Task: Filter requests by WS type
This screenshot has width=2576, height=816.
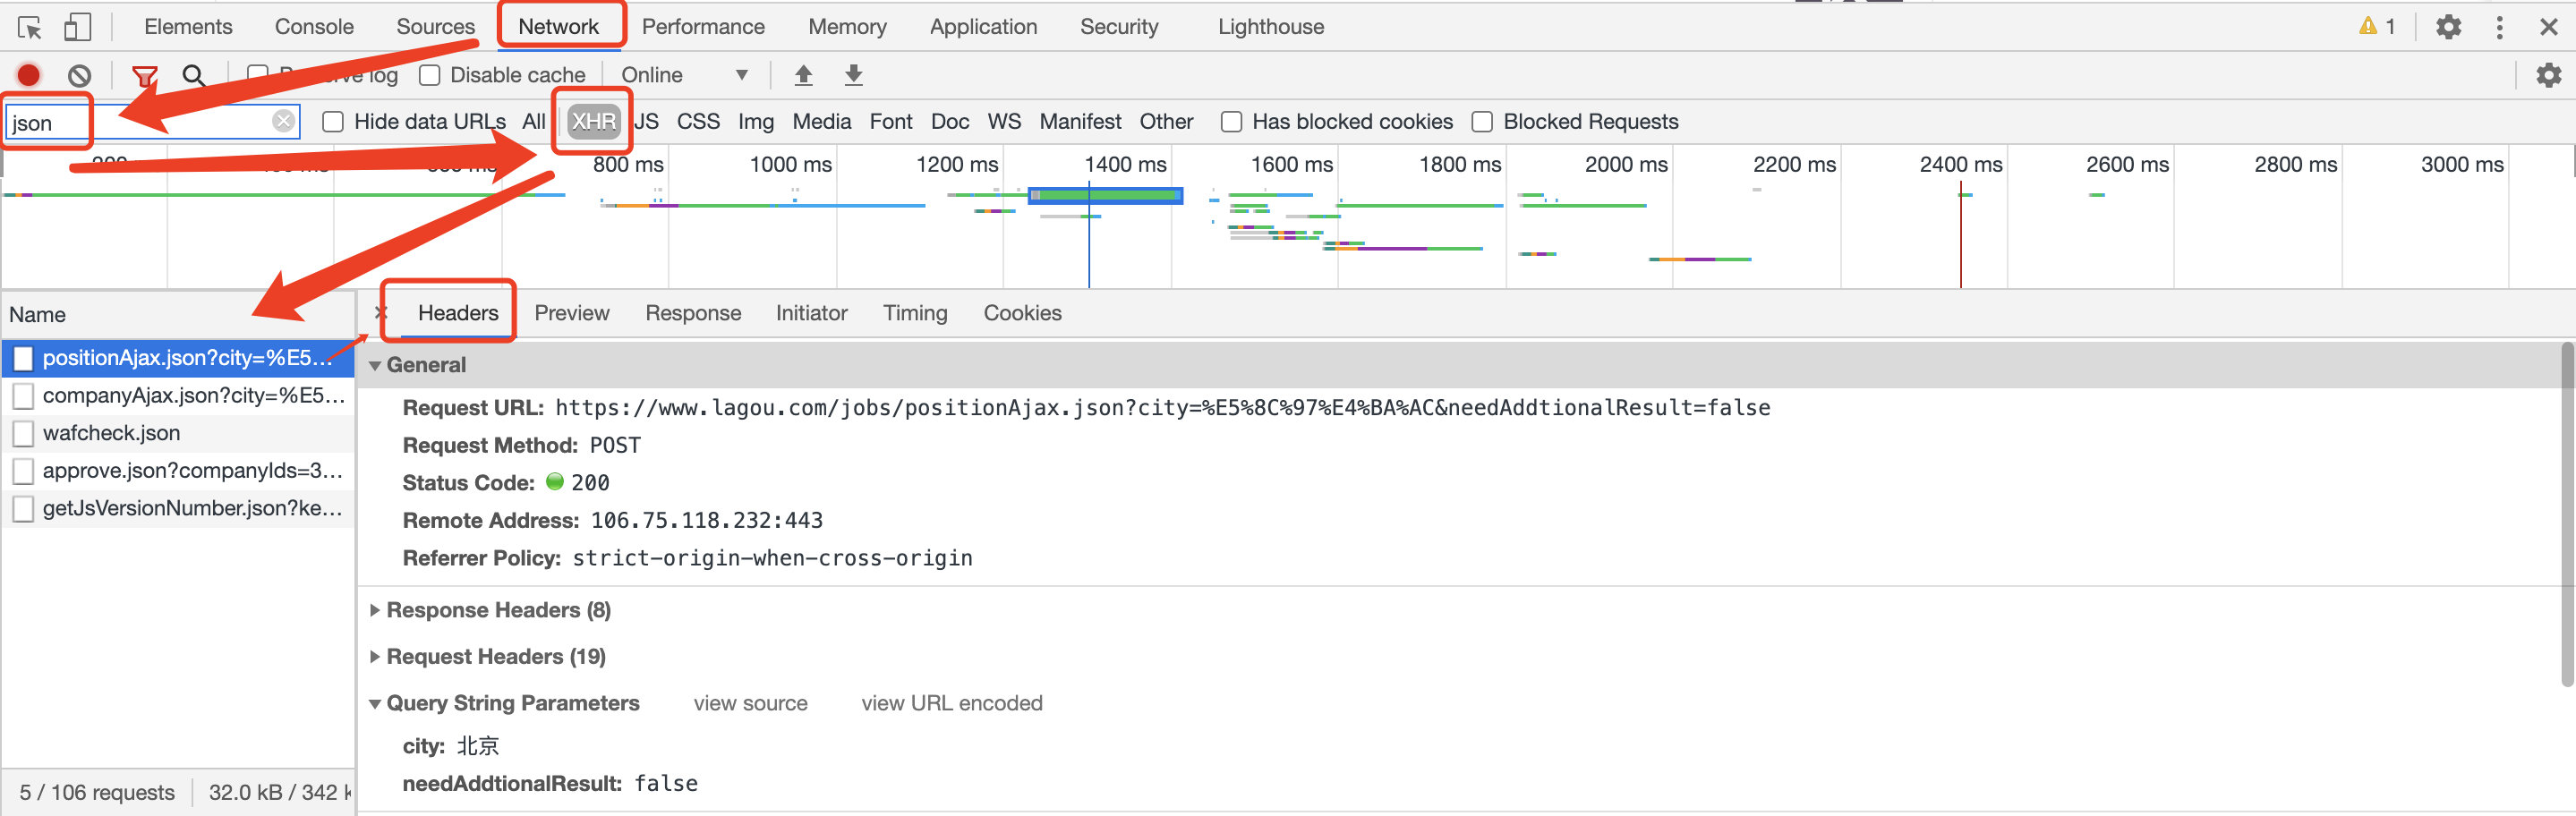Action: (x=1004, y=122)
